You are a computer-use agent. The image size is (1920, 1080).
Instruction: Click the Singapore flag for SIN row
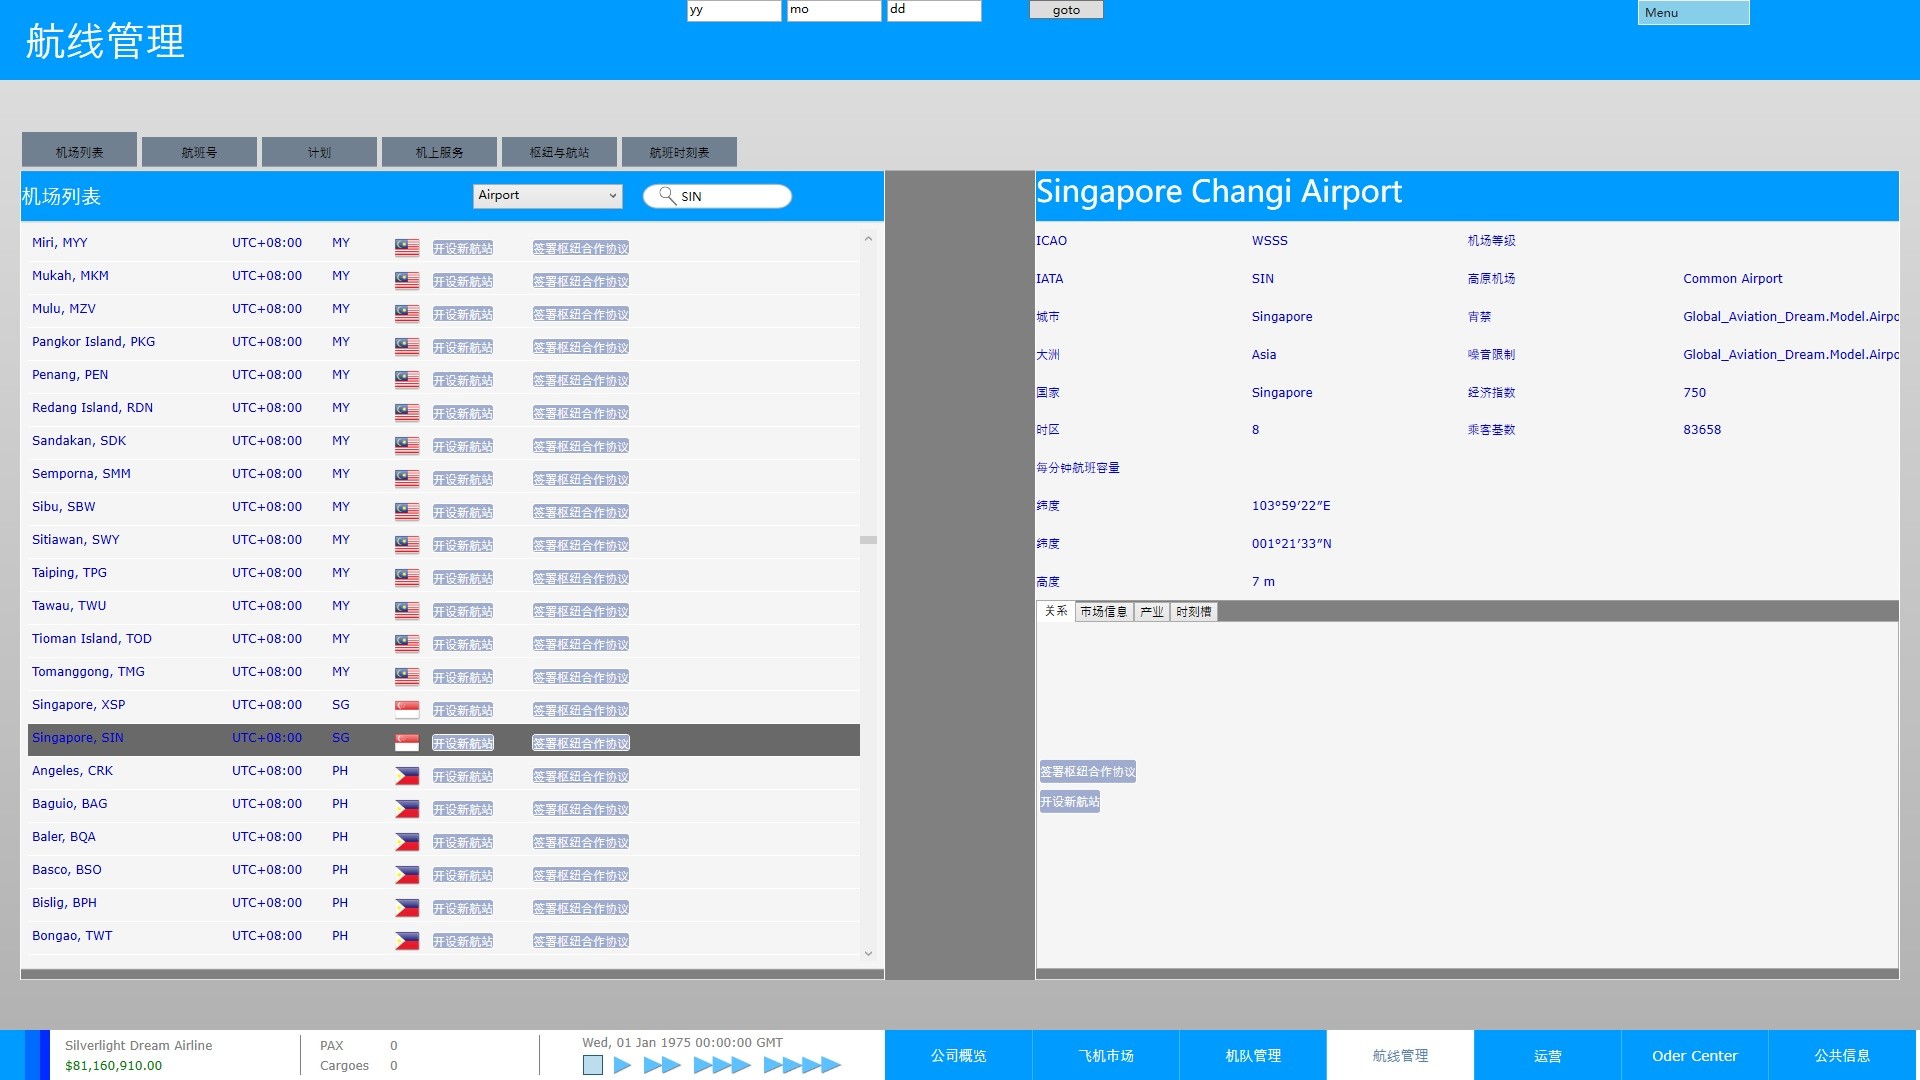point(407,743)
